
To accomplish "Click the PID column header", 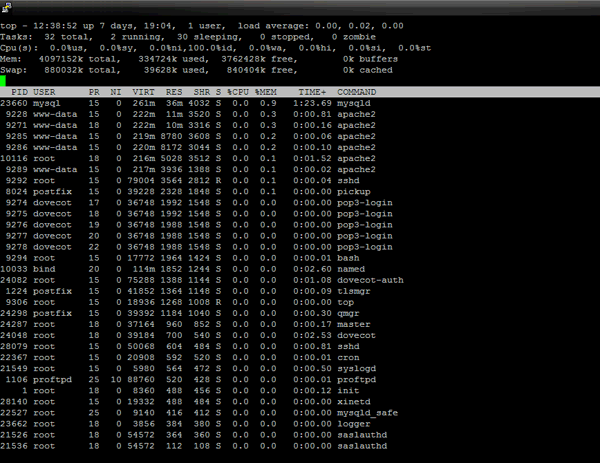I will coord(19,92).
